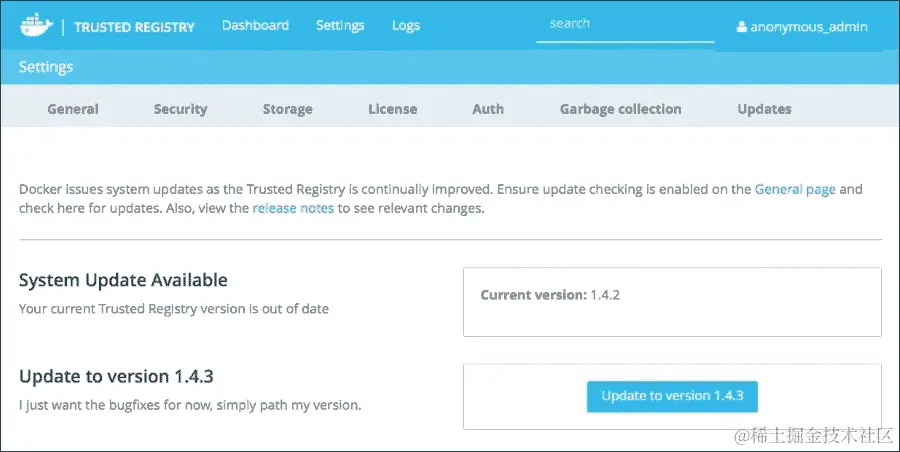Switch to the Garbage collection tab
The width and height of the screenshot is (900, 452).
620,109
